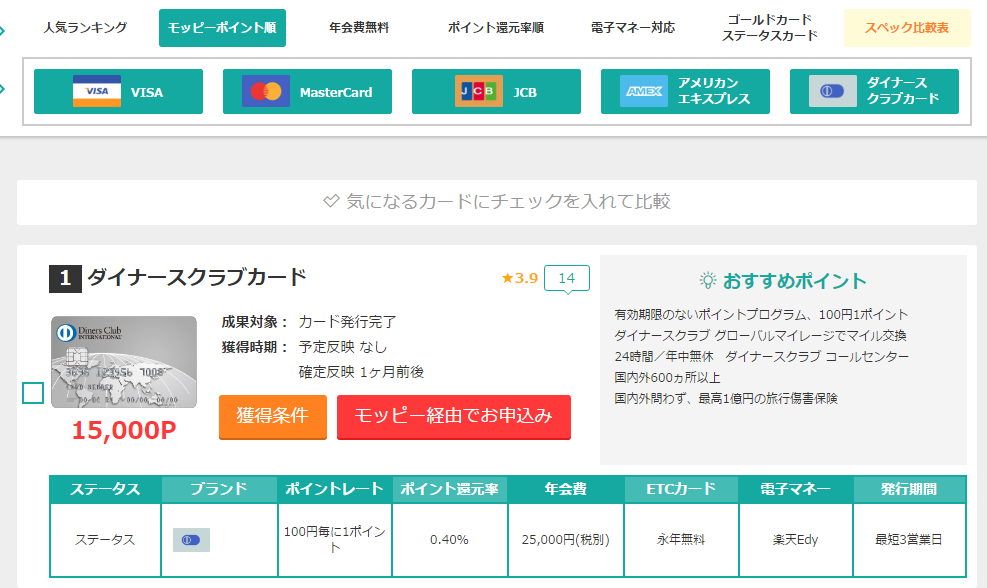
Task: Click 予定反映 なし text
Action: pos(342,347)
